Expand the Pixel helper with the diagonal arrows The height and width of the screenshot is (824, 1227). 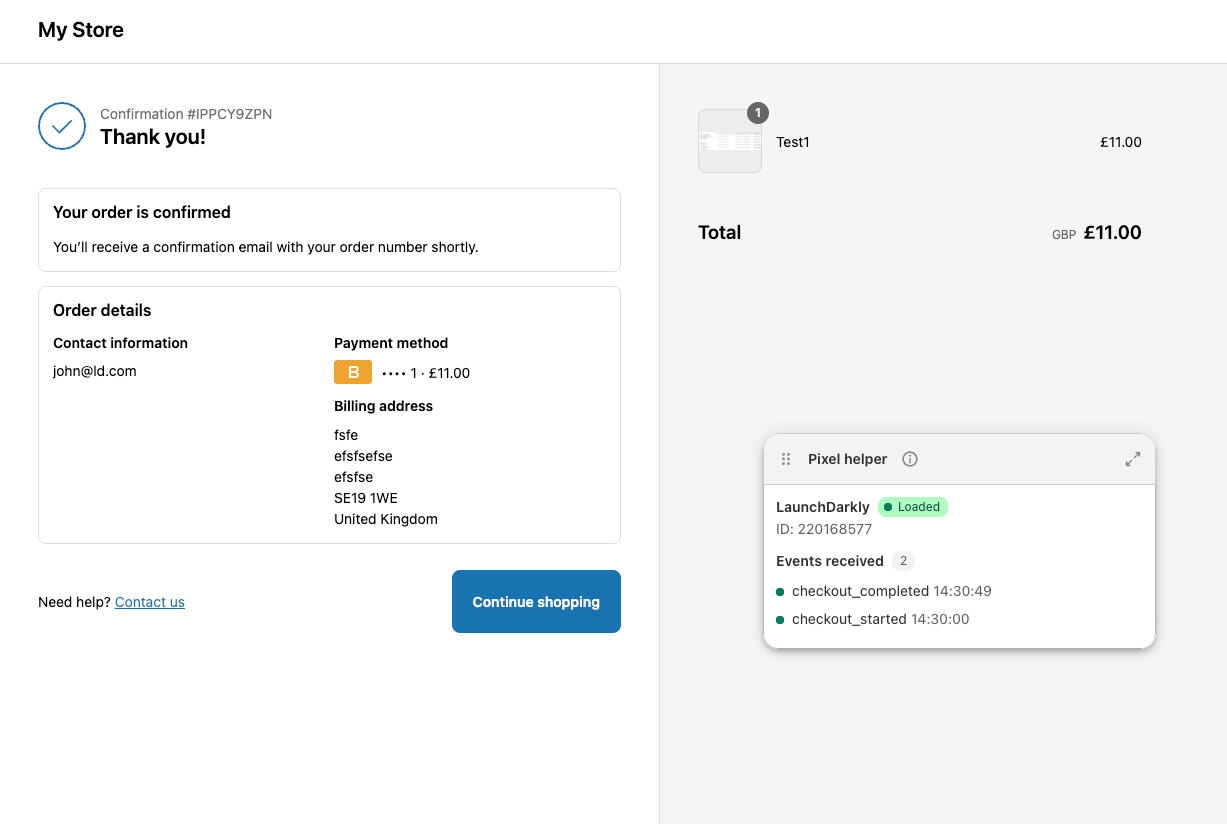click(1132, 459)
